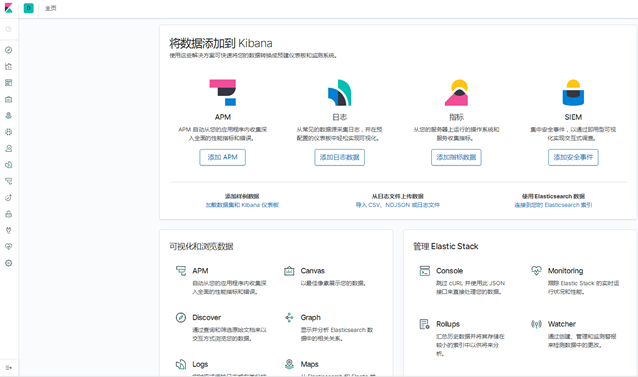Image resolution: width=638 pixels, height=377 pixels.
Task: Open SIEM lock icon in sidebar
Action: 9,214
